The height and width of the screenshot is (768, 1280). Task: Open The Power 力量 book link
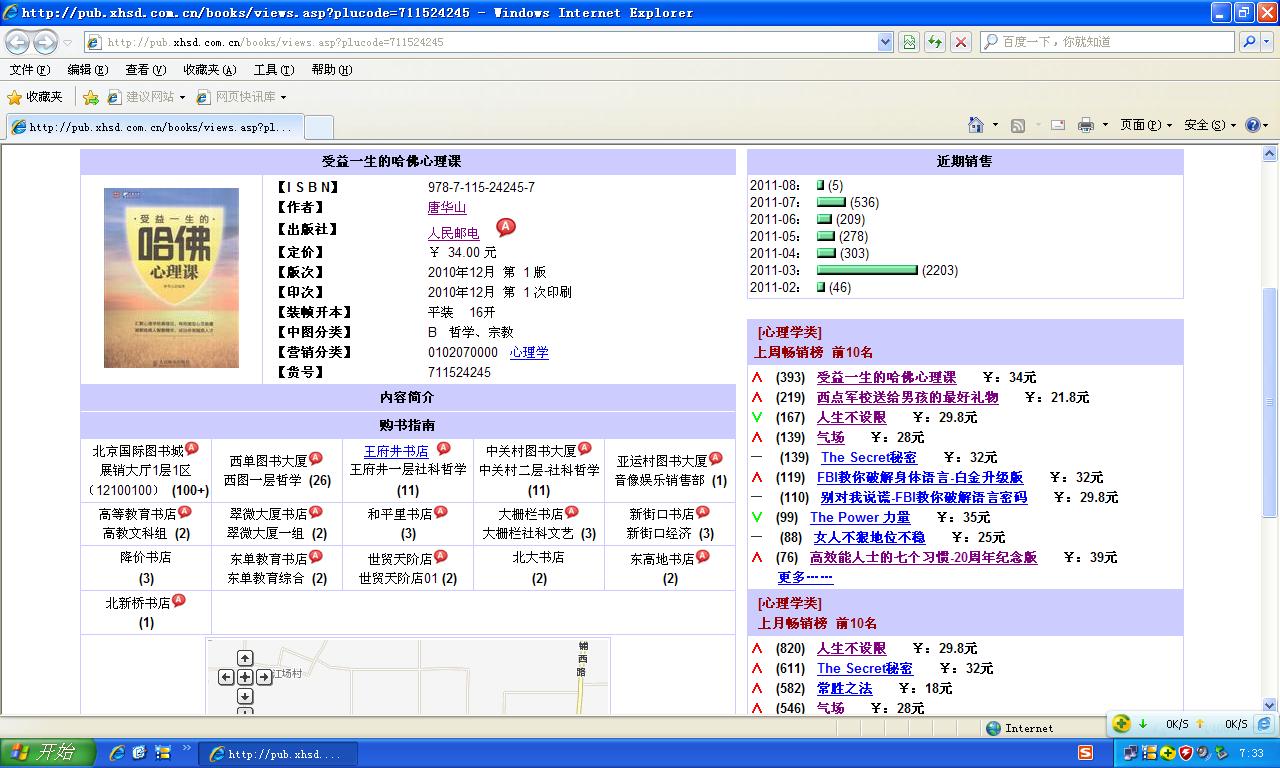click(860, 517)
